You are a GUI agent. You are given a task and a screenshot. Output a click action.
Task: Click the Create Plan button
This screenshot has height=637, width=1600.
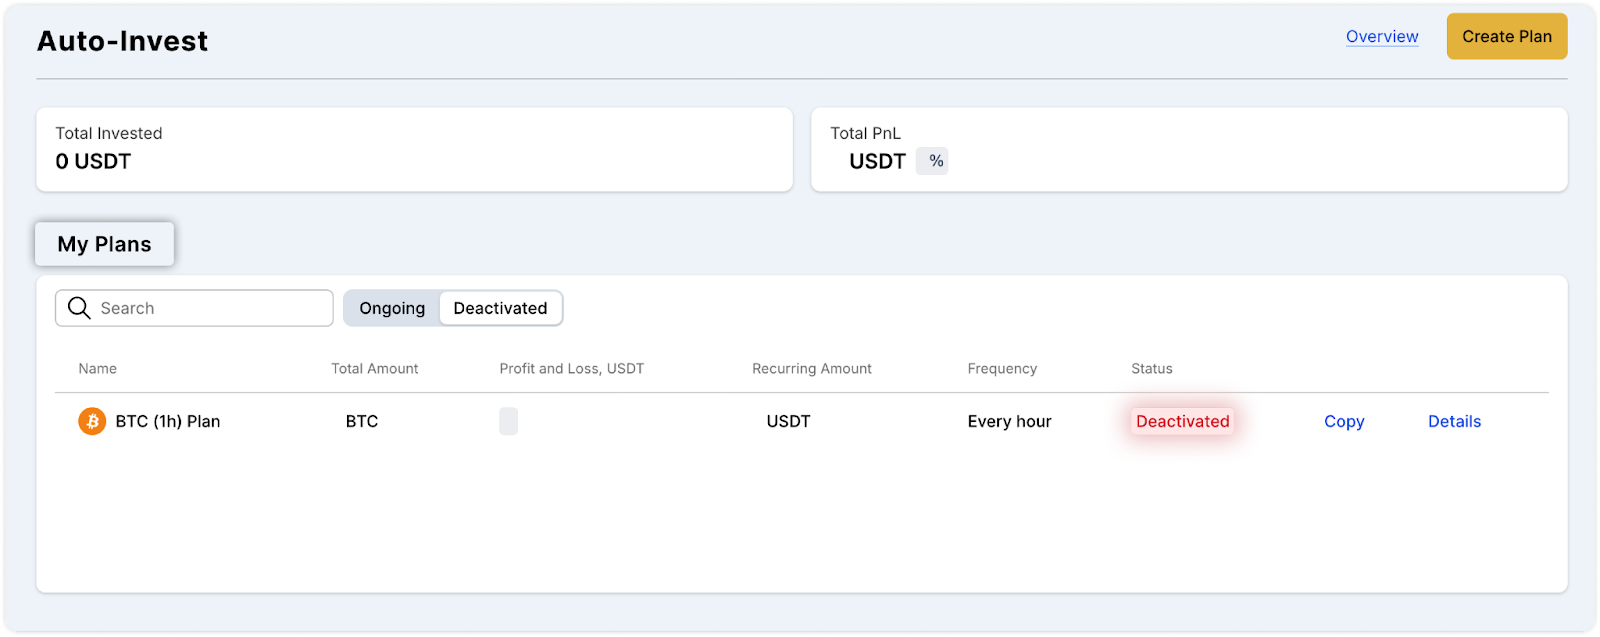point(1507,36)
